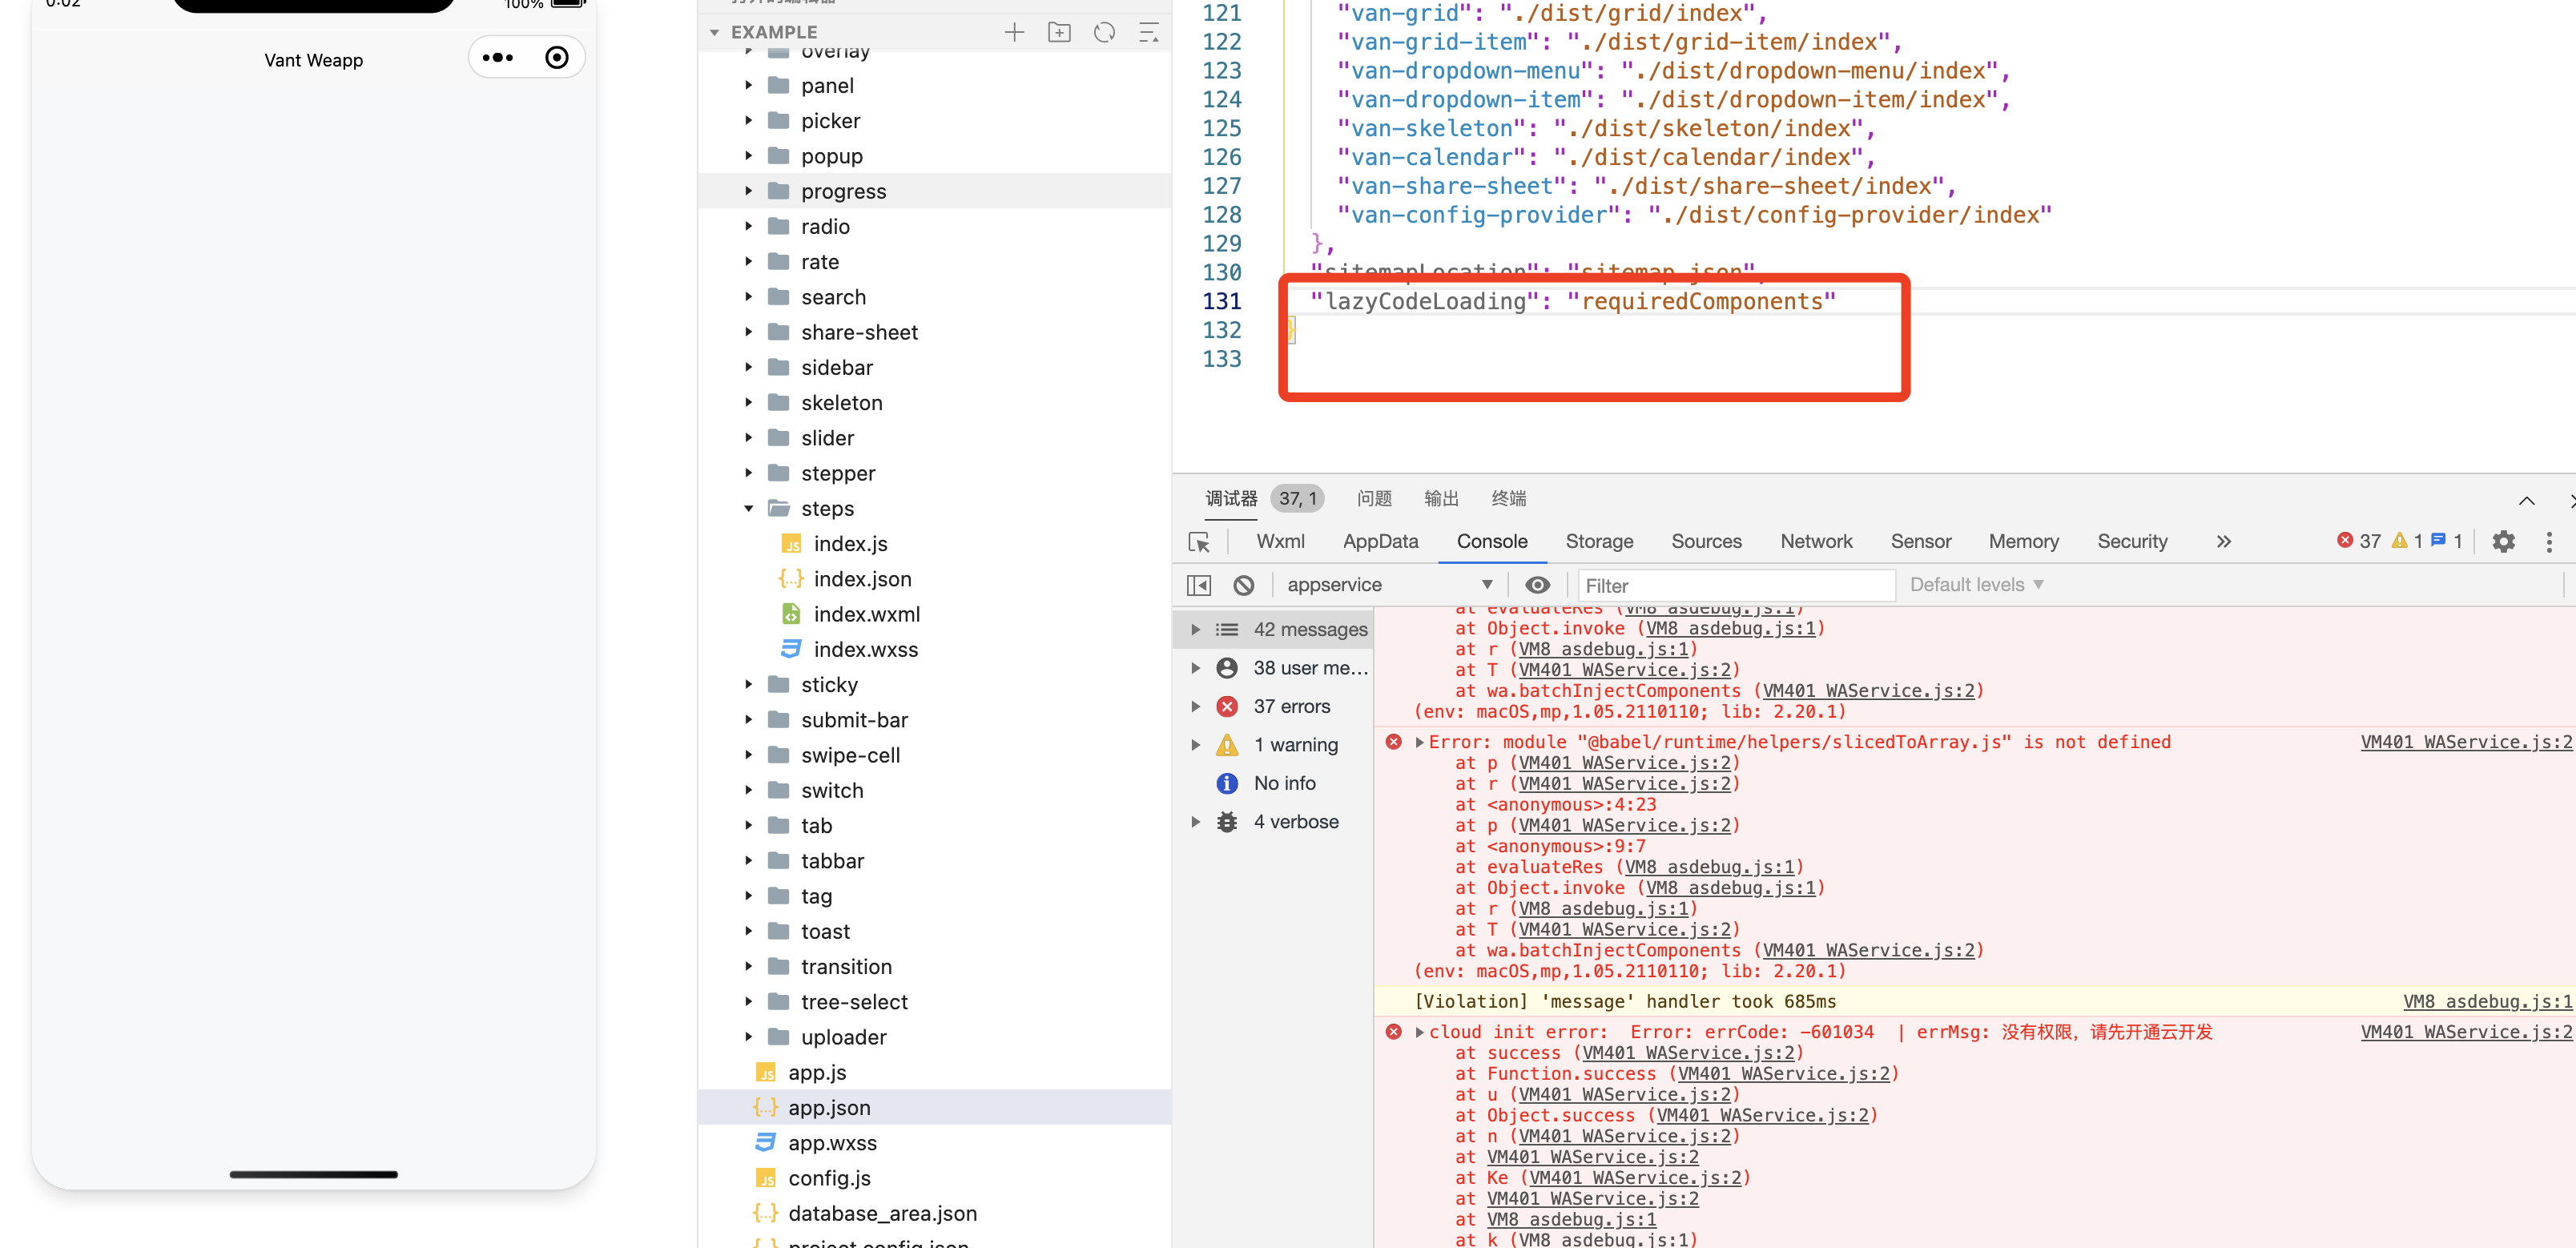The height and width of the screenshot is (1248, 2576).
Task: Open the VM8 asdebug.js:1 violation link
Action: [2486, 1001]
